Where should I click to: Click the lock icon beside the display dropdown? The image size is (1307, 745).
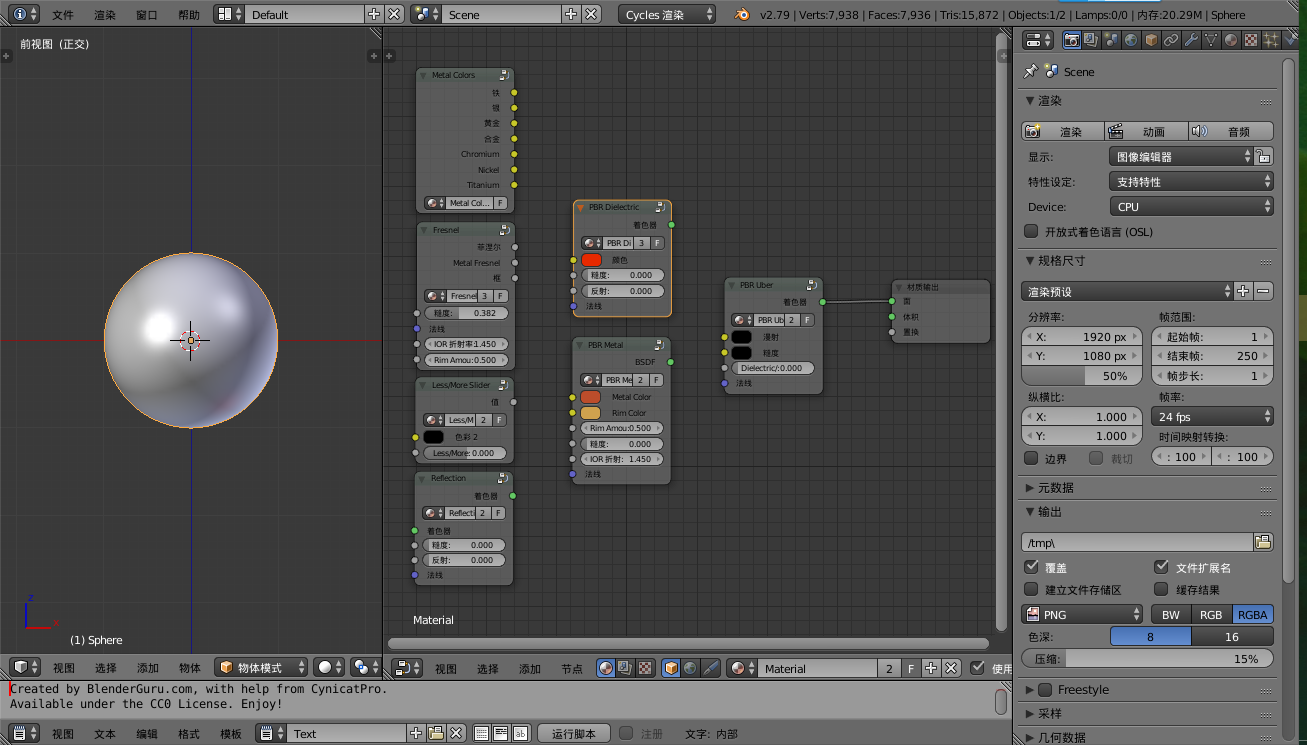(x=1264, y=157)
